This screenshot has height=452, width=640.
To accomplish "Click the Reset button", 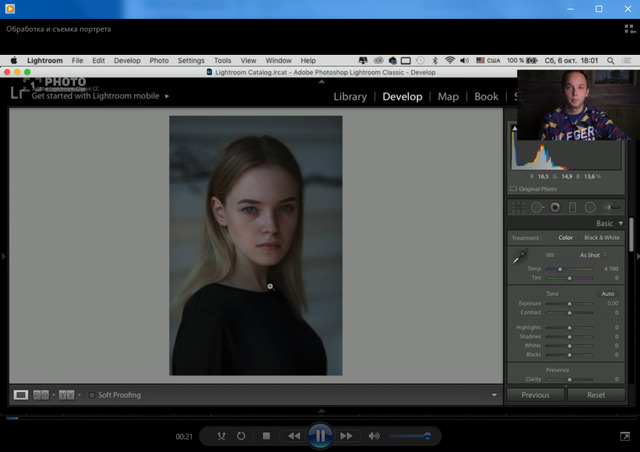I will tap(596, 395).
